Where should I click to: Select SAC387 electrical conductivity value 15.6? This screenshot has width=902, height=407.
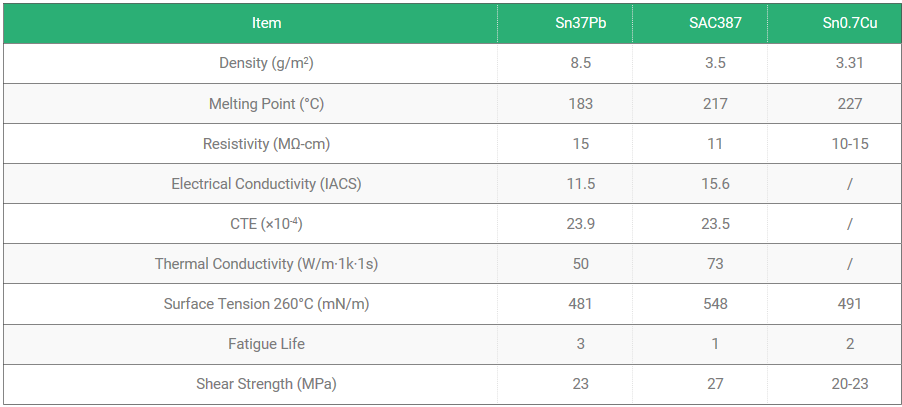[x=715, y=184]
